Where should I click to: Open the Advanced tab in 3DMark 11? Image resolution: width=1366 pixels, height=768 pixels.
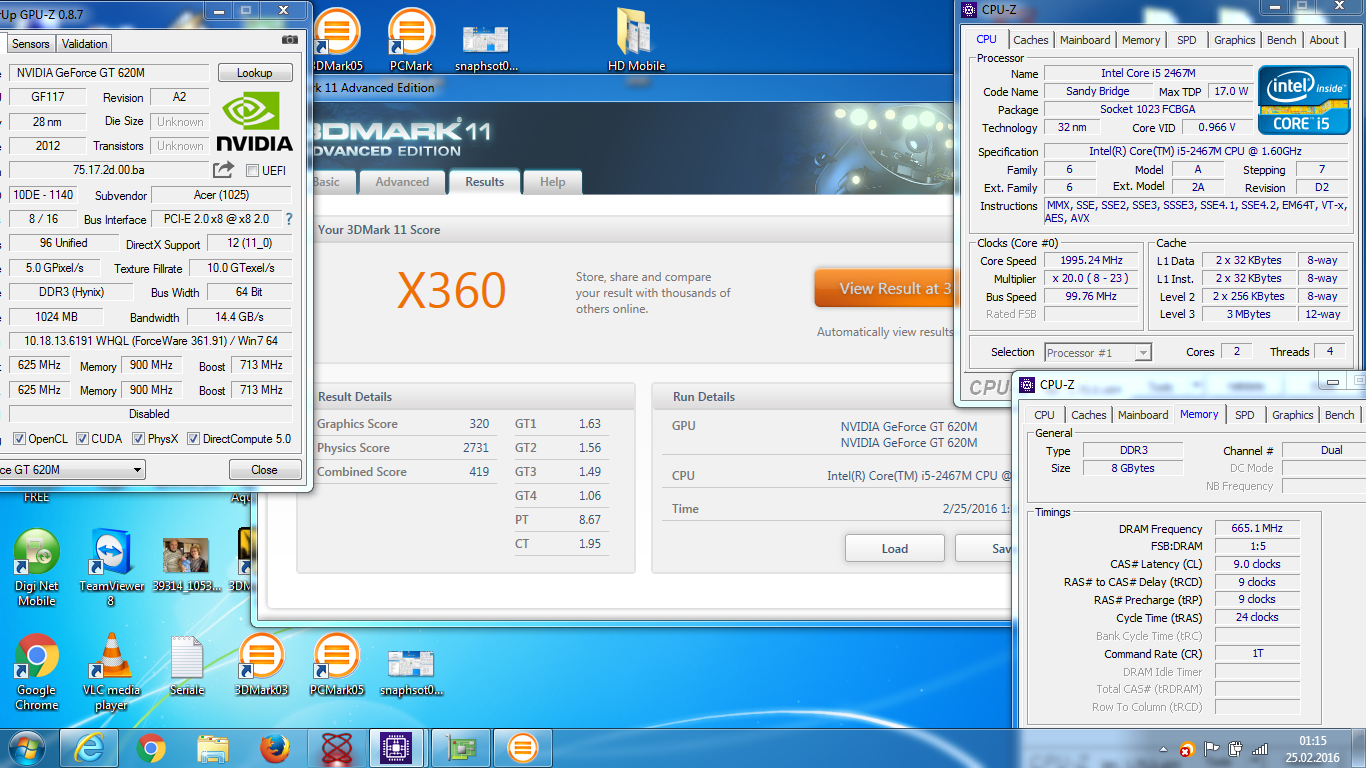[x=402, y=182]
